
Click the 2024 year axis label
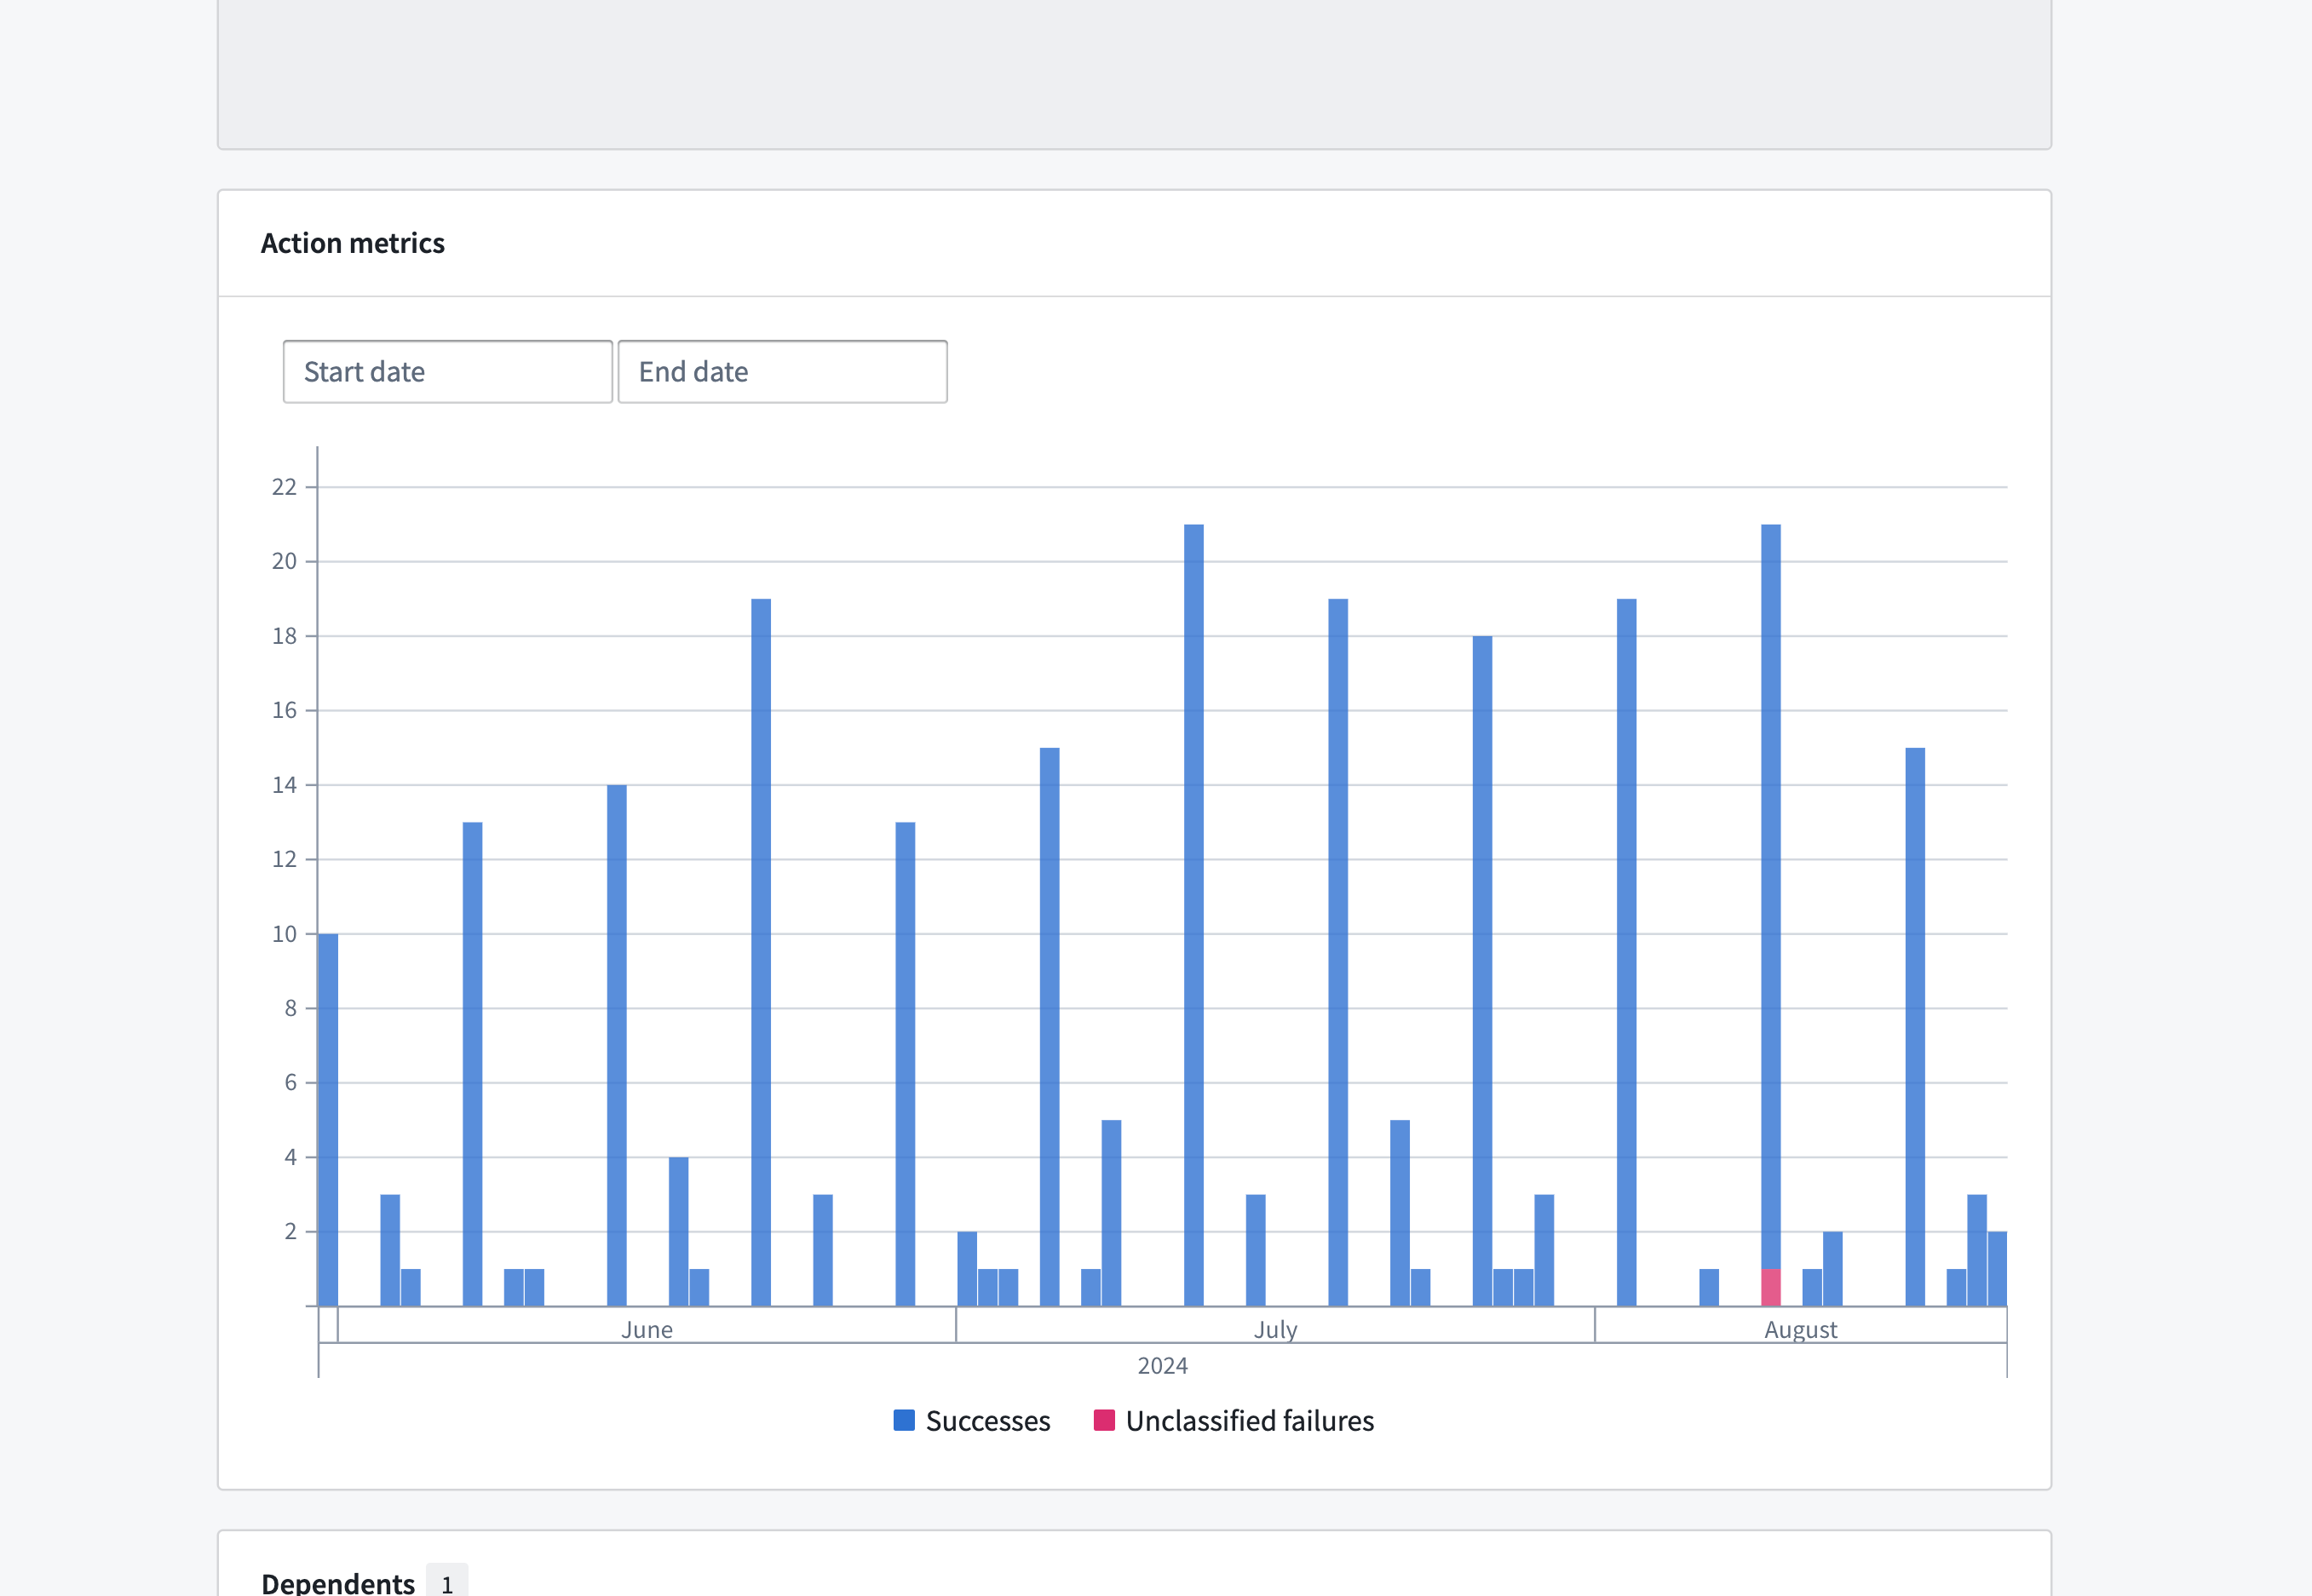(1162, 1365)
